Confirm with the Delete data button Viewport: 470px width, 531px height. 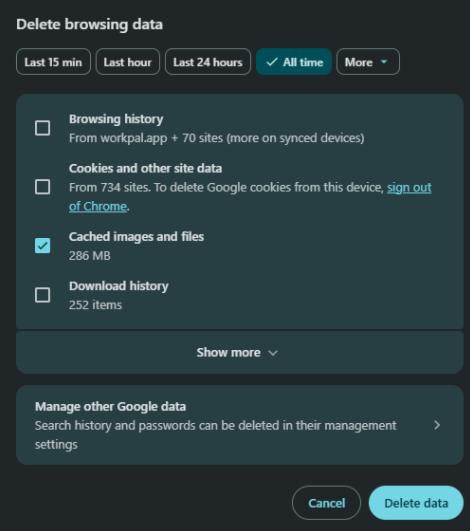click(x=416, y=503)
